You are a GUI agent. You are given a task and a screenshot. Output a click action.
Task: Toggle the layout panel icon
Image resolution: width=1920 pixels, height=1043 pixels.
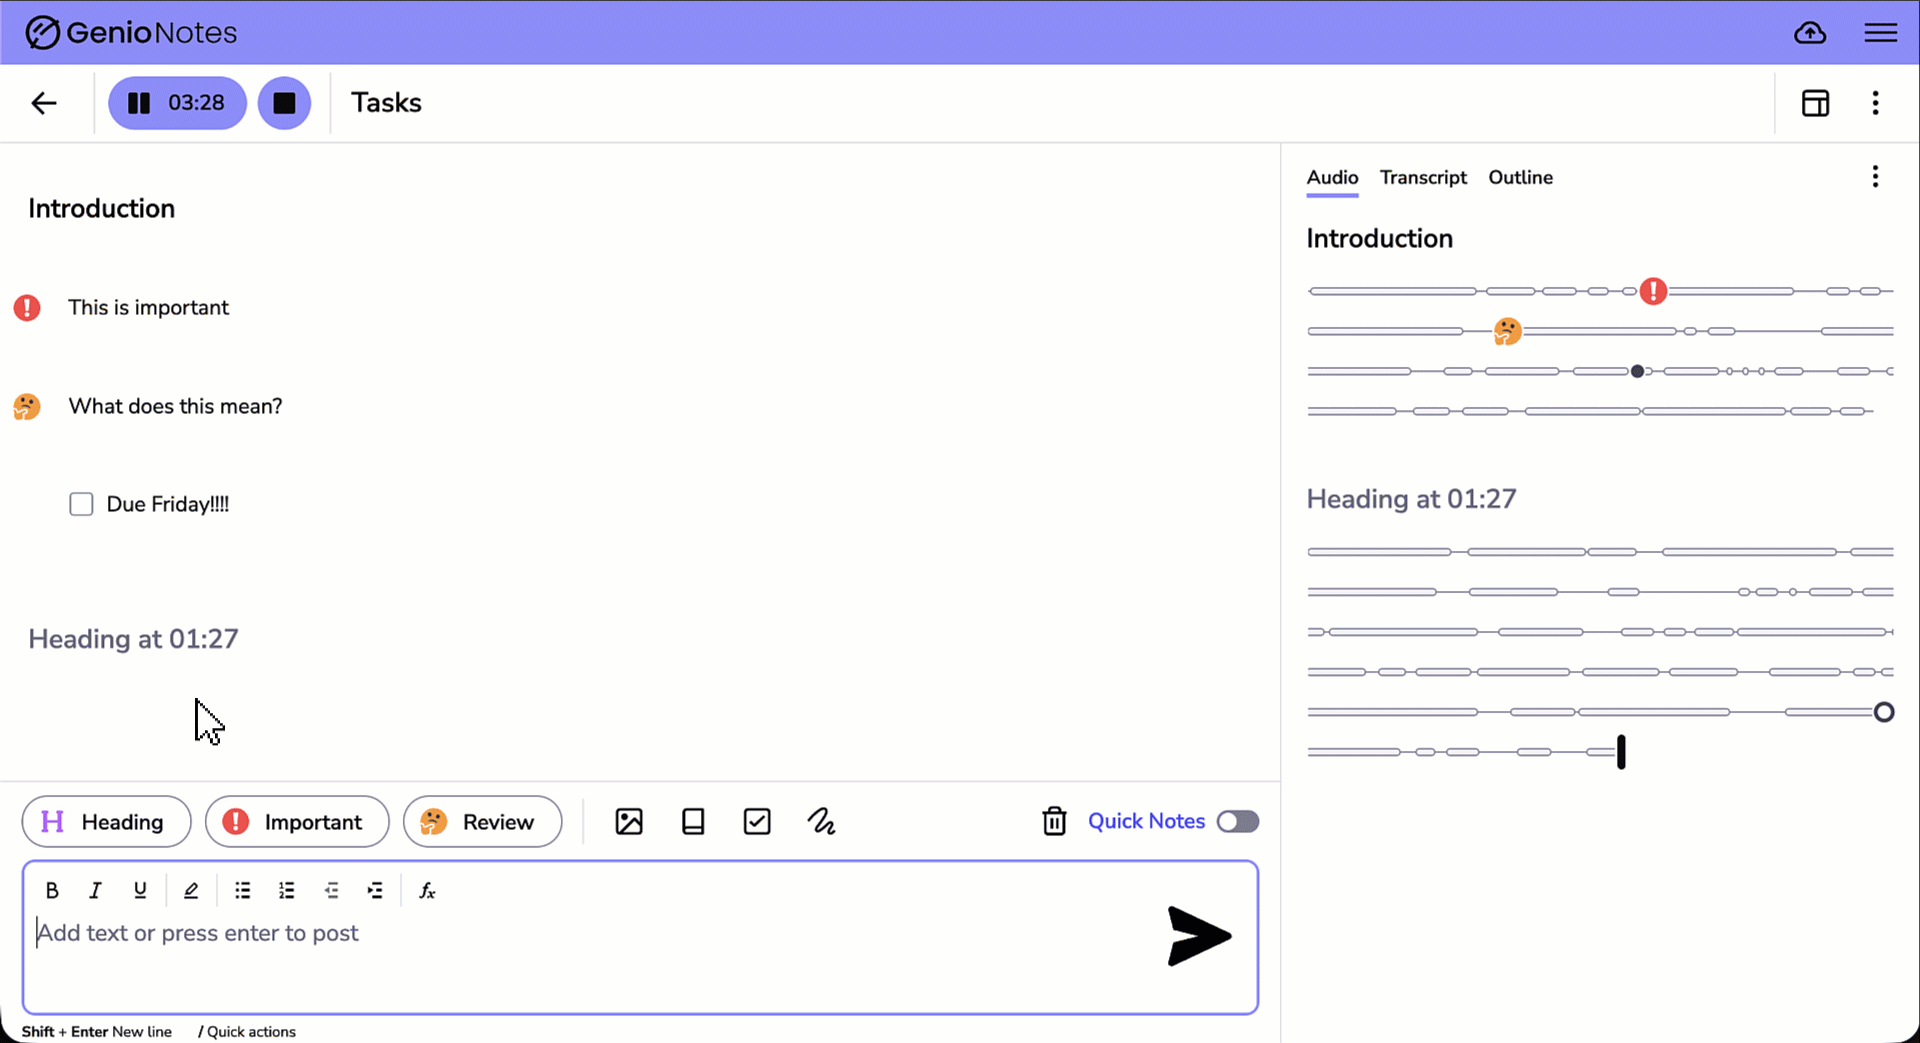pyautogui.click(x=1815, y=103)
